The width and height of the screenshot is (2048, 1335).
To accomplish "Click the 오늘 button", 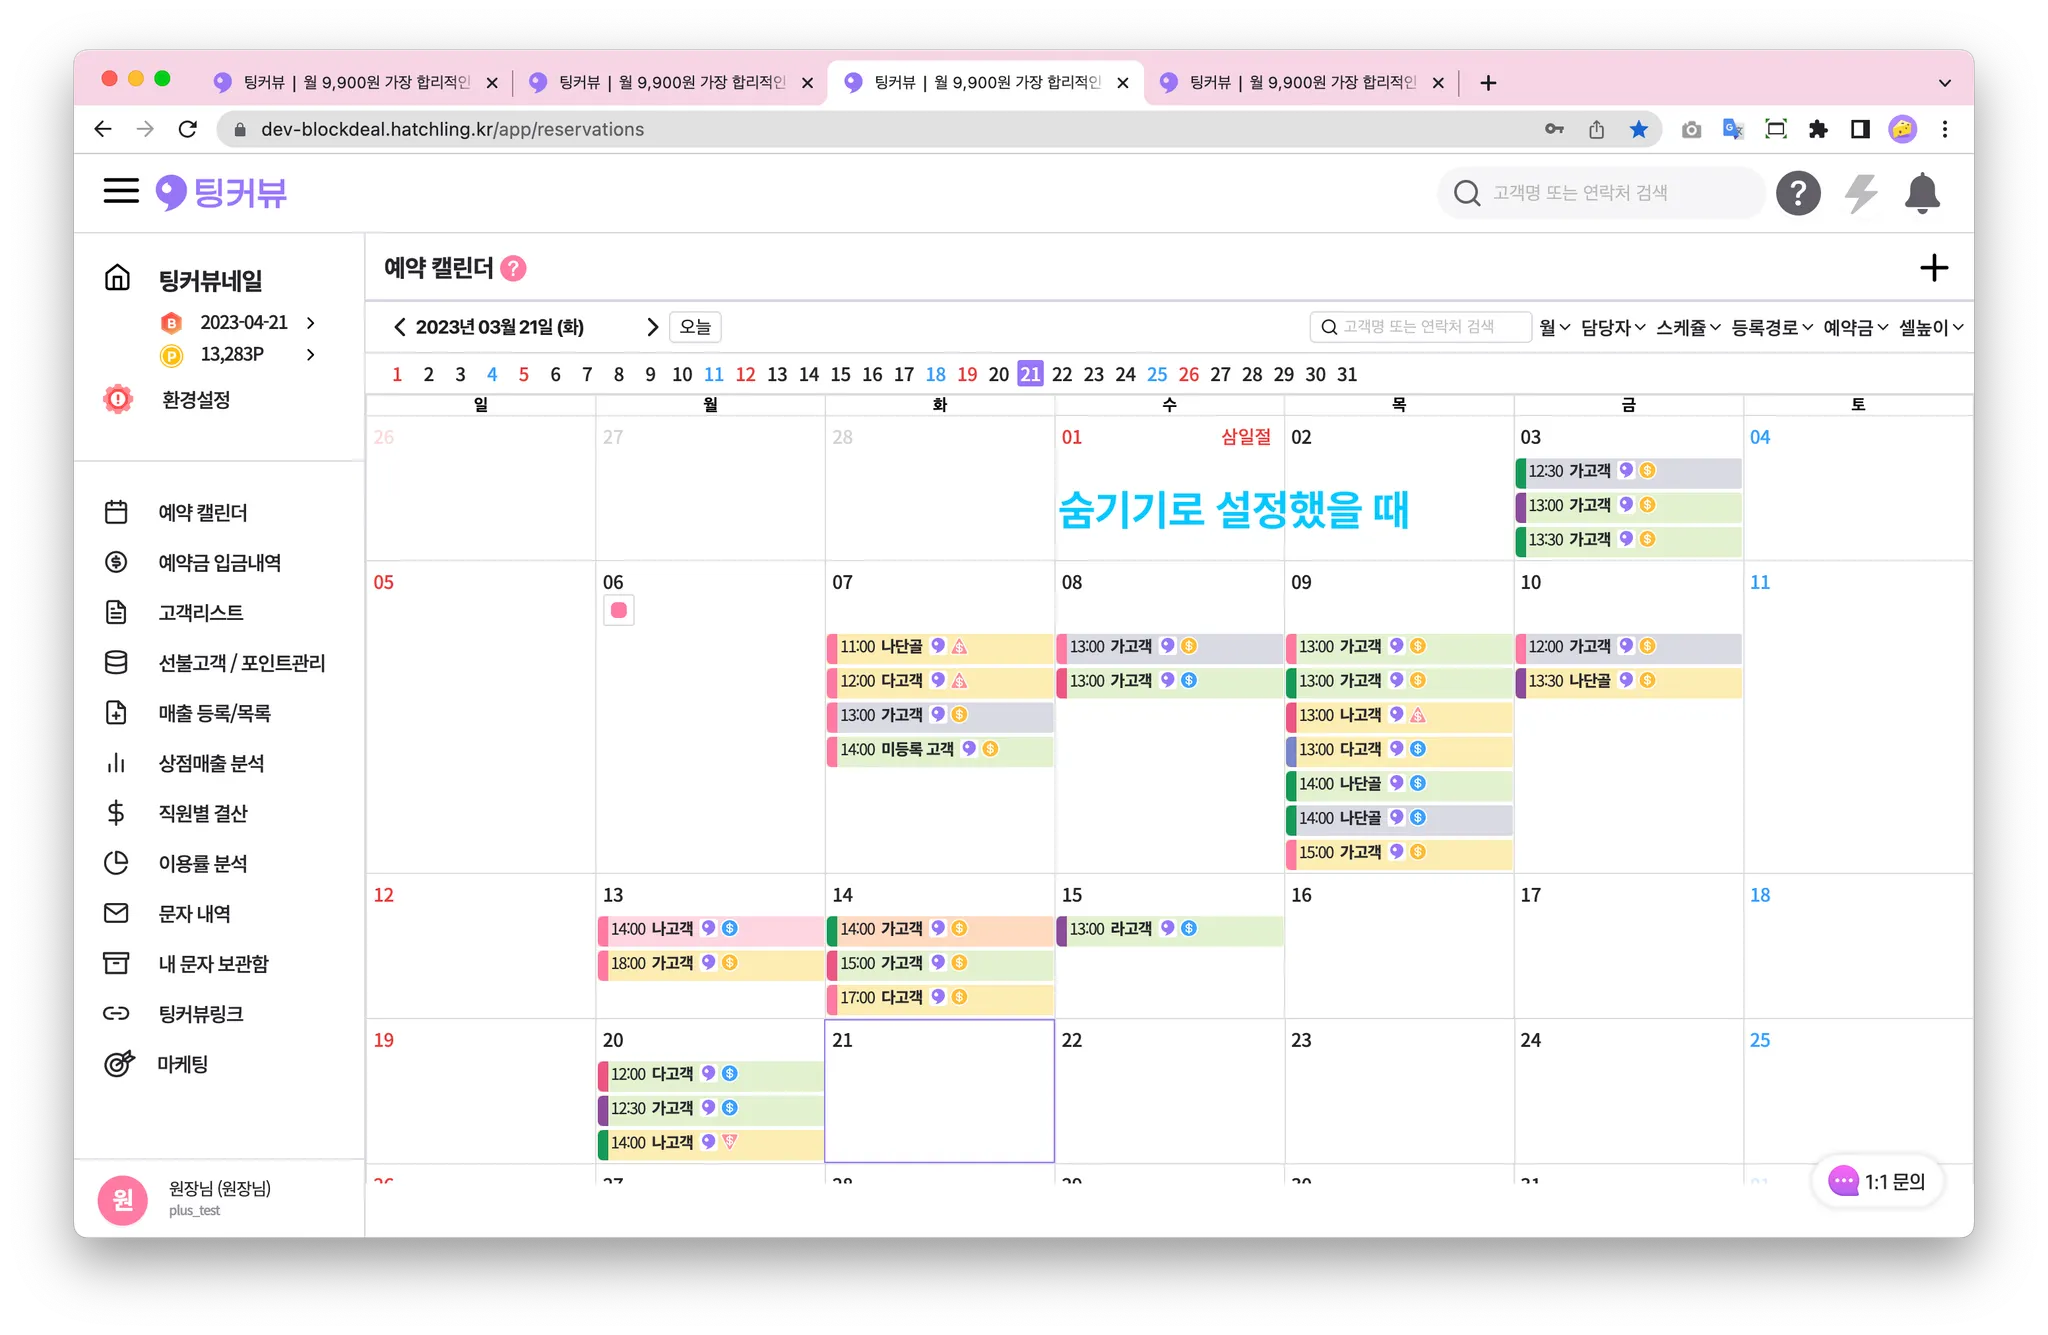I will pyautogui.click(x=695, y=327).
